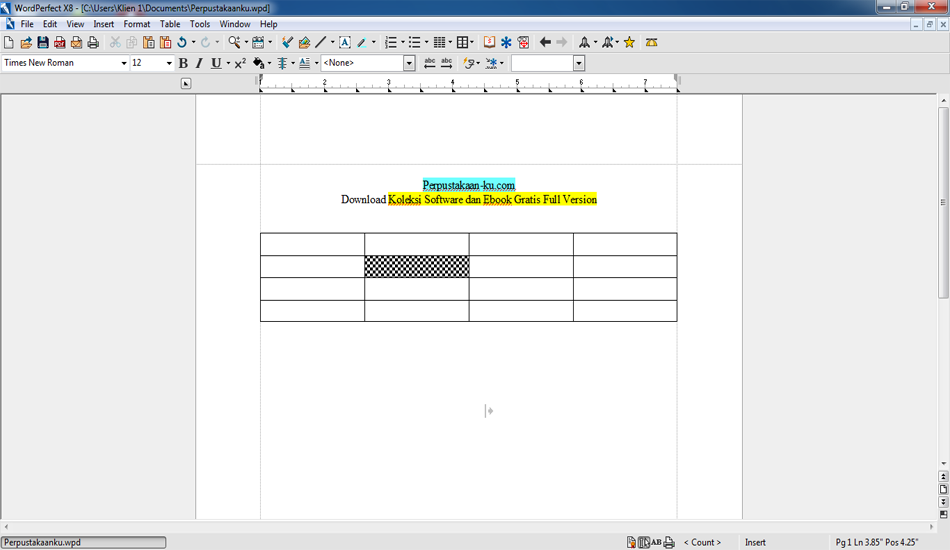Image resolution: width=950 pixels, height=550 pixels.
Task: Click the Perpustakaanku.wpd document tab
Action: [x=84, y=542]
